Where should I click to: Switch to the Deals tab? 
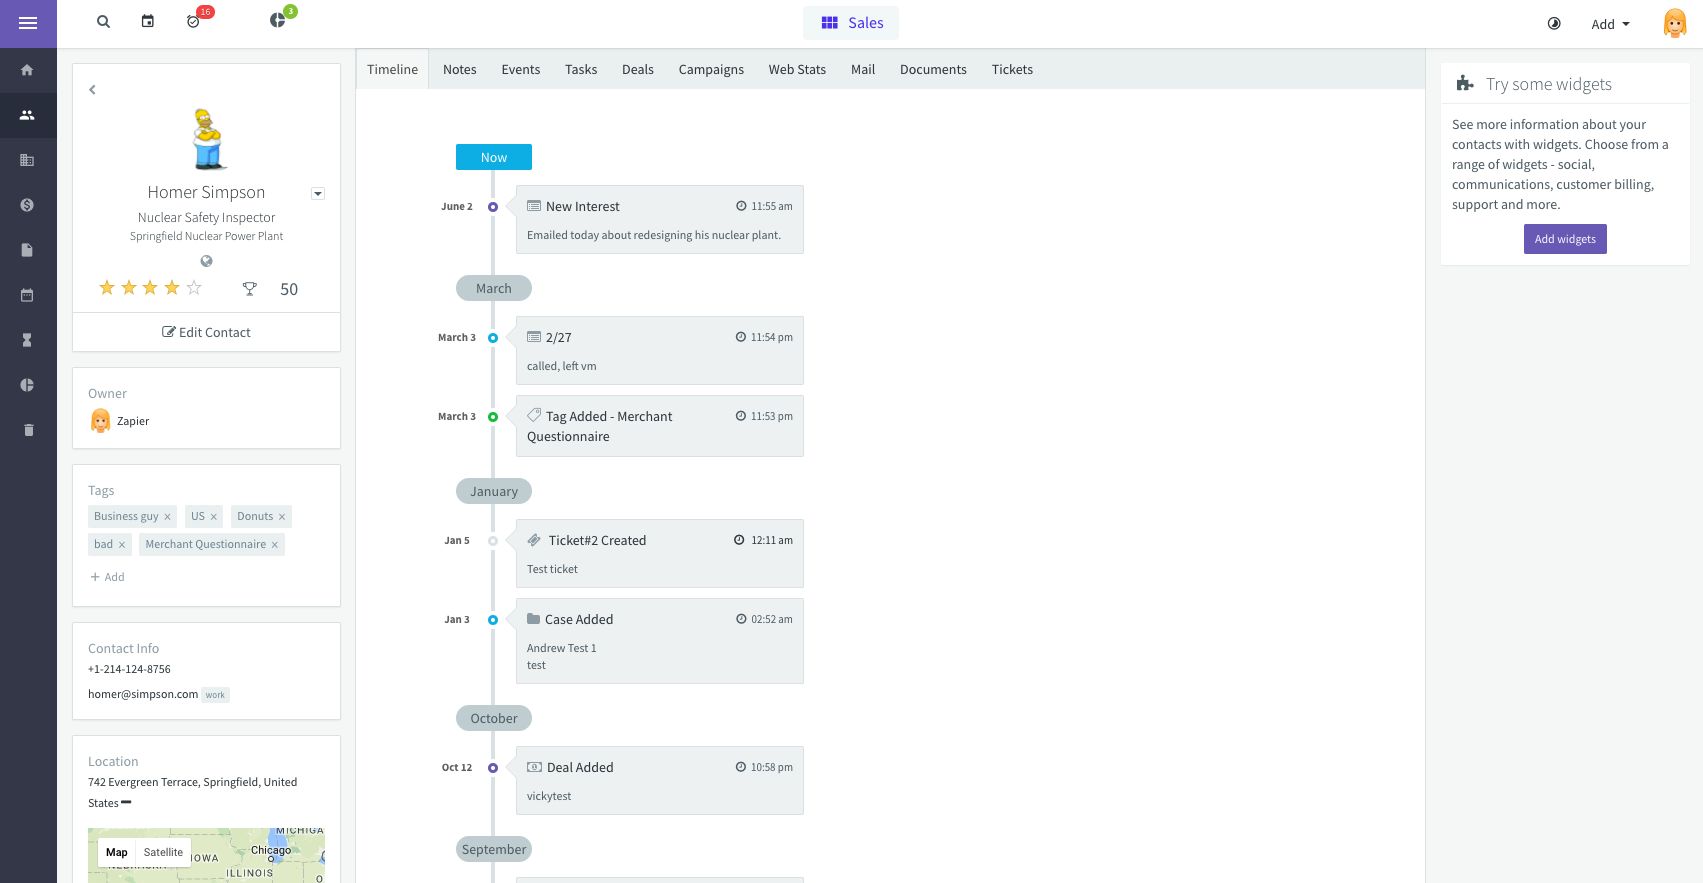[637, 69]
